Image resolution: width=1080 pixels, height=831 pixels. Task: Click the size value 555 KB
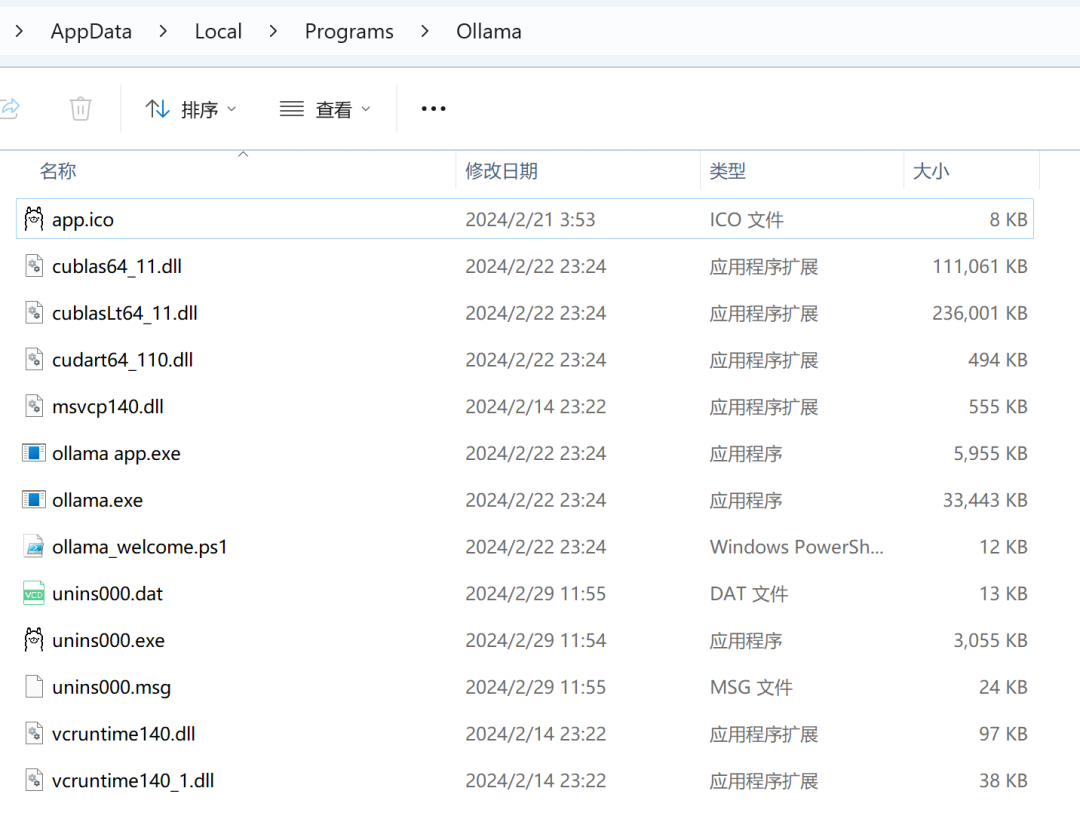[x=998, y=407]
